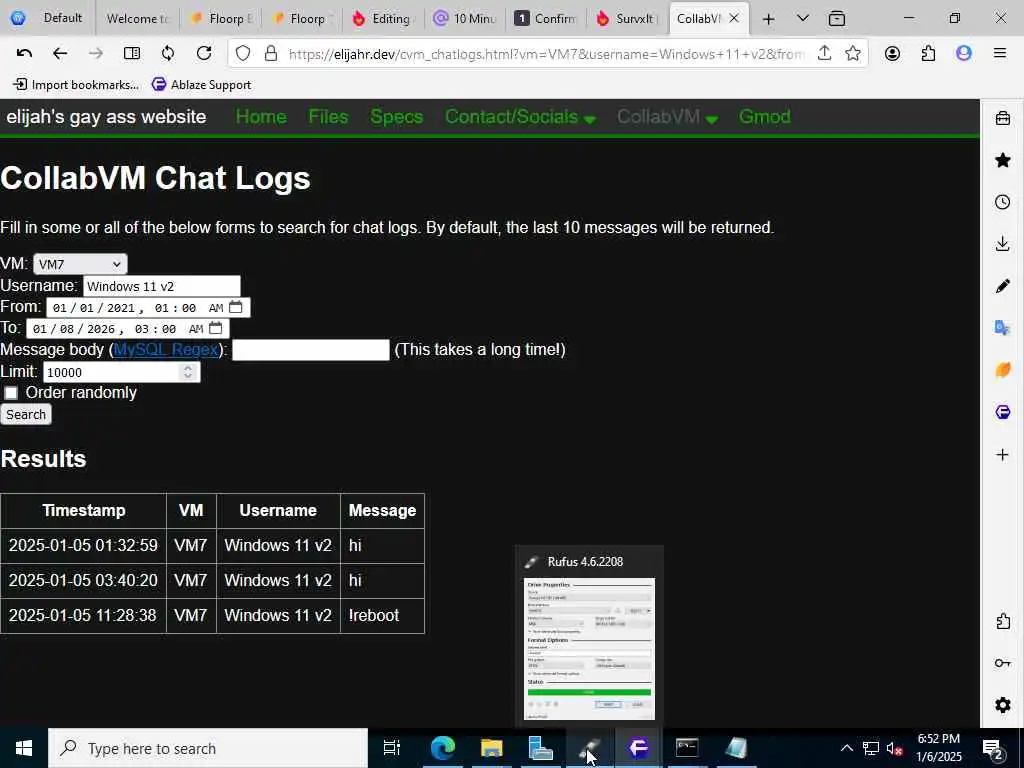
Task: Open Task View on the taskbar
Action: (391, 748)
